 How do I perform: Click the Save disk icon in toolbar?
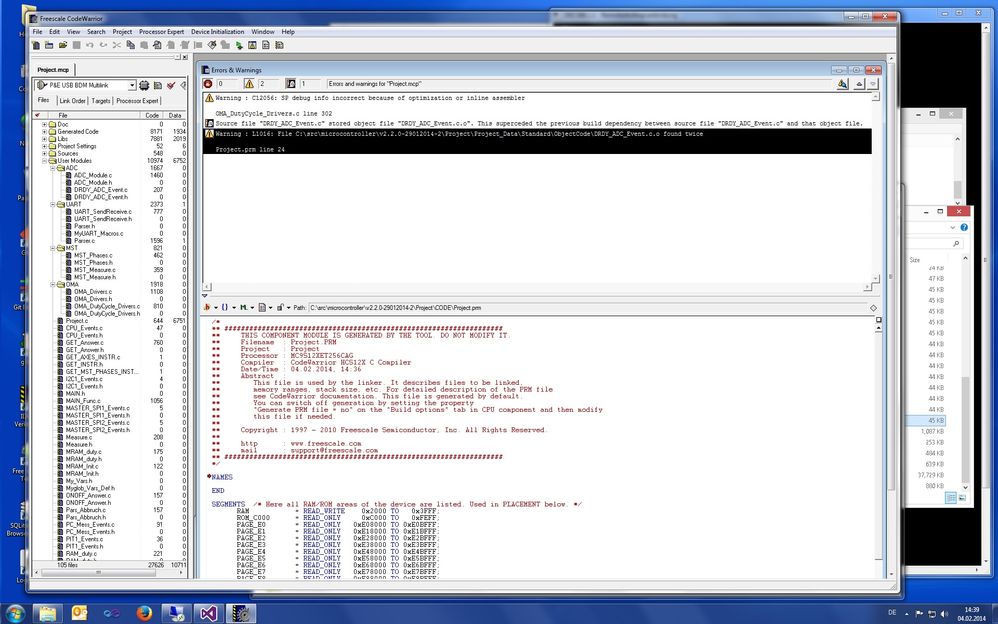[x=76, y=45]
